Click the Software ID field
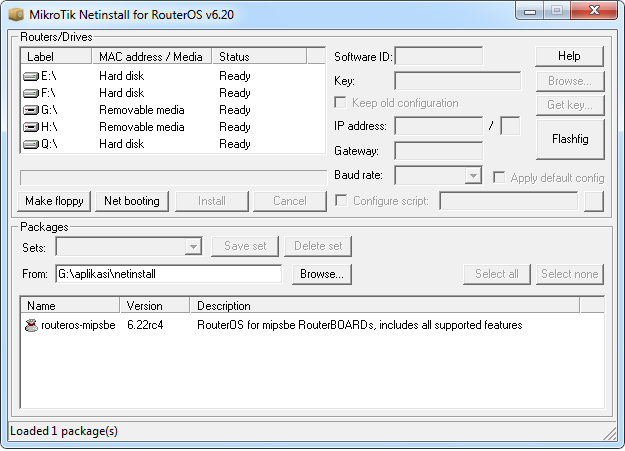This screenshot has height=451, width=625. [438, 56]
